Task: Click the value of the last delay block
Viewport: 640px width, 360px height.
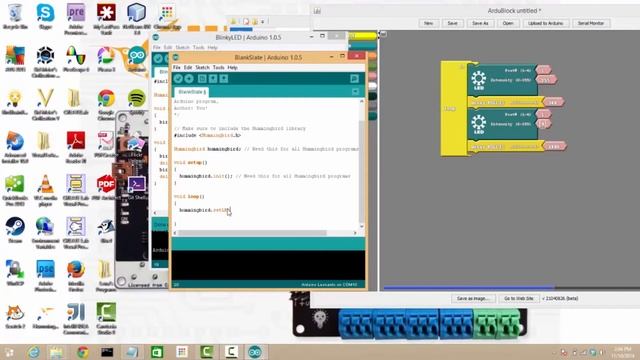Action: (554, 146)
